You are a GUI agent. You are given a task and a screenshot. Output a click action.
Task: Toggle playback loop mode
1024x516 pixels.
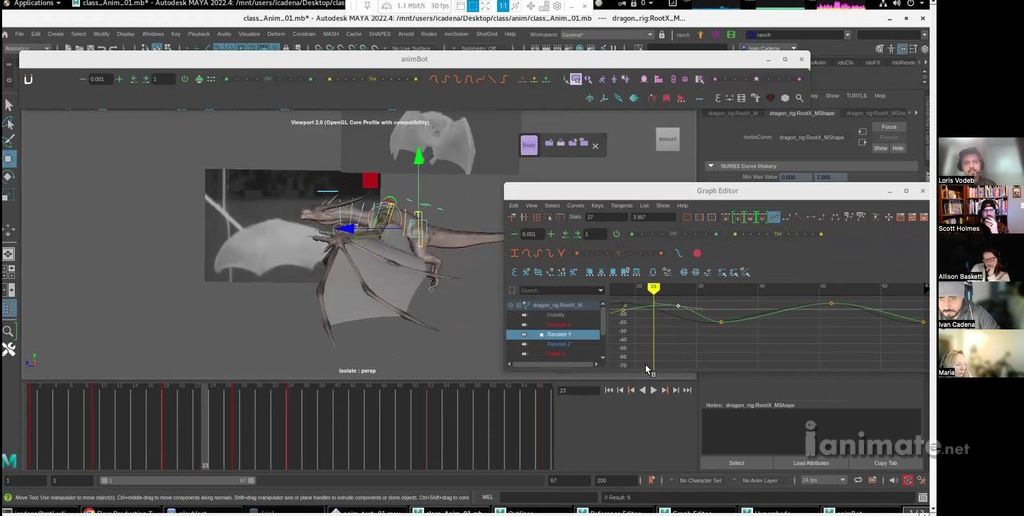pos(858,480)
